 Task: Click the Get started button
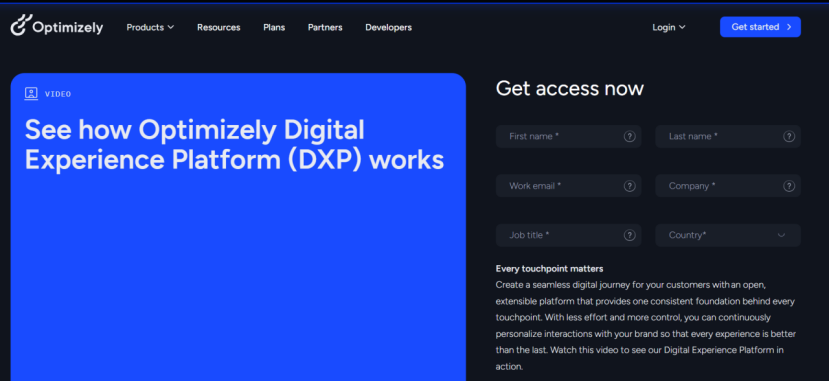760,27
